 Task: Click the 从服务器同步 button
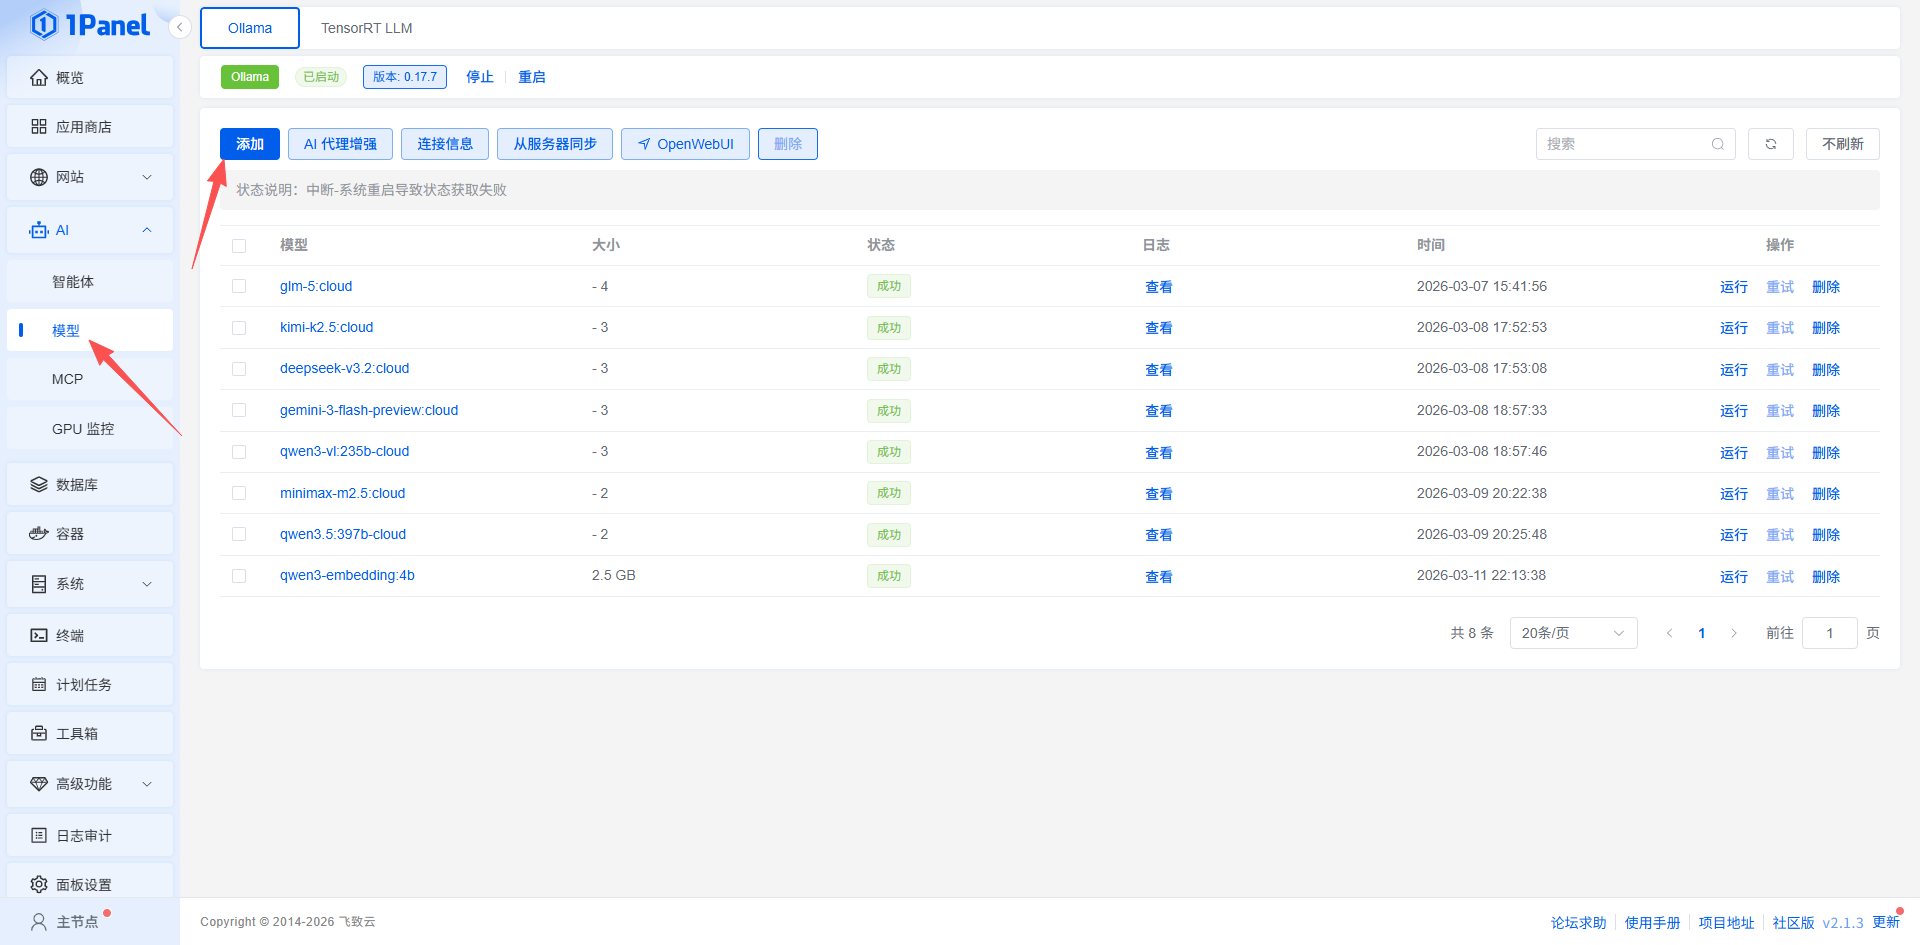click(555, 144)
